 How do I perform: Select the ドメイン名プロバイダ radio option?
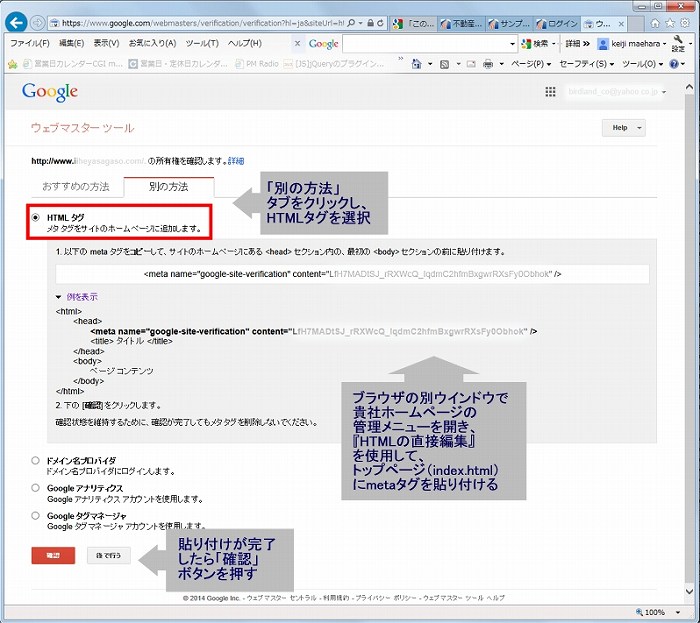[35, 460]
